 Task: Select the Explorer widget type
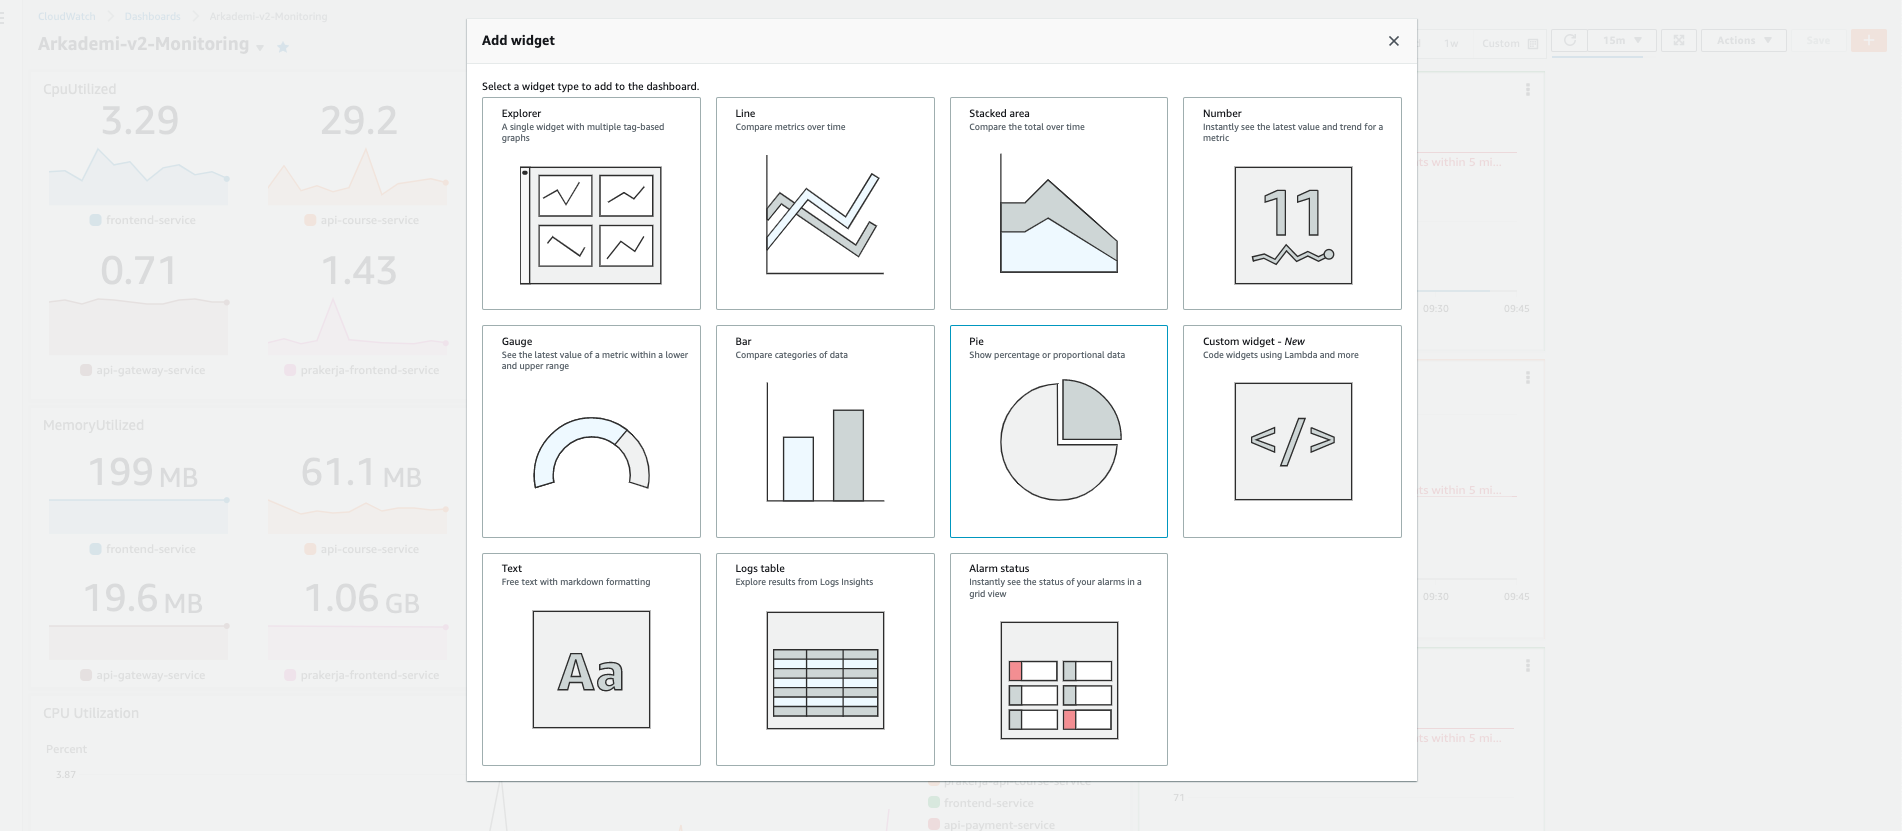pos(591,203)
